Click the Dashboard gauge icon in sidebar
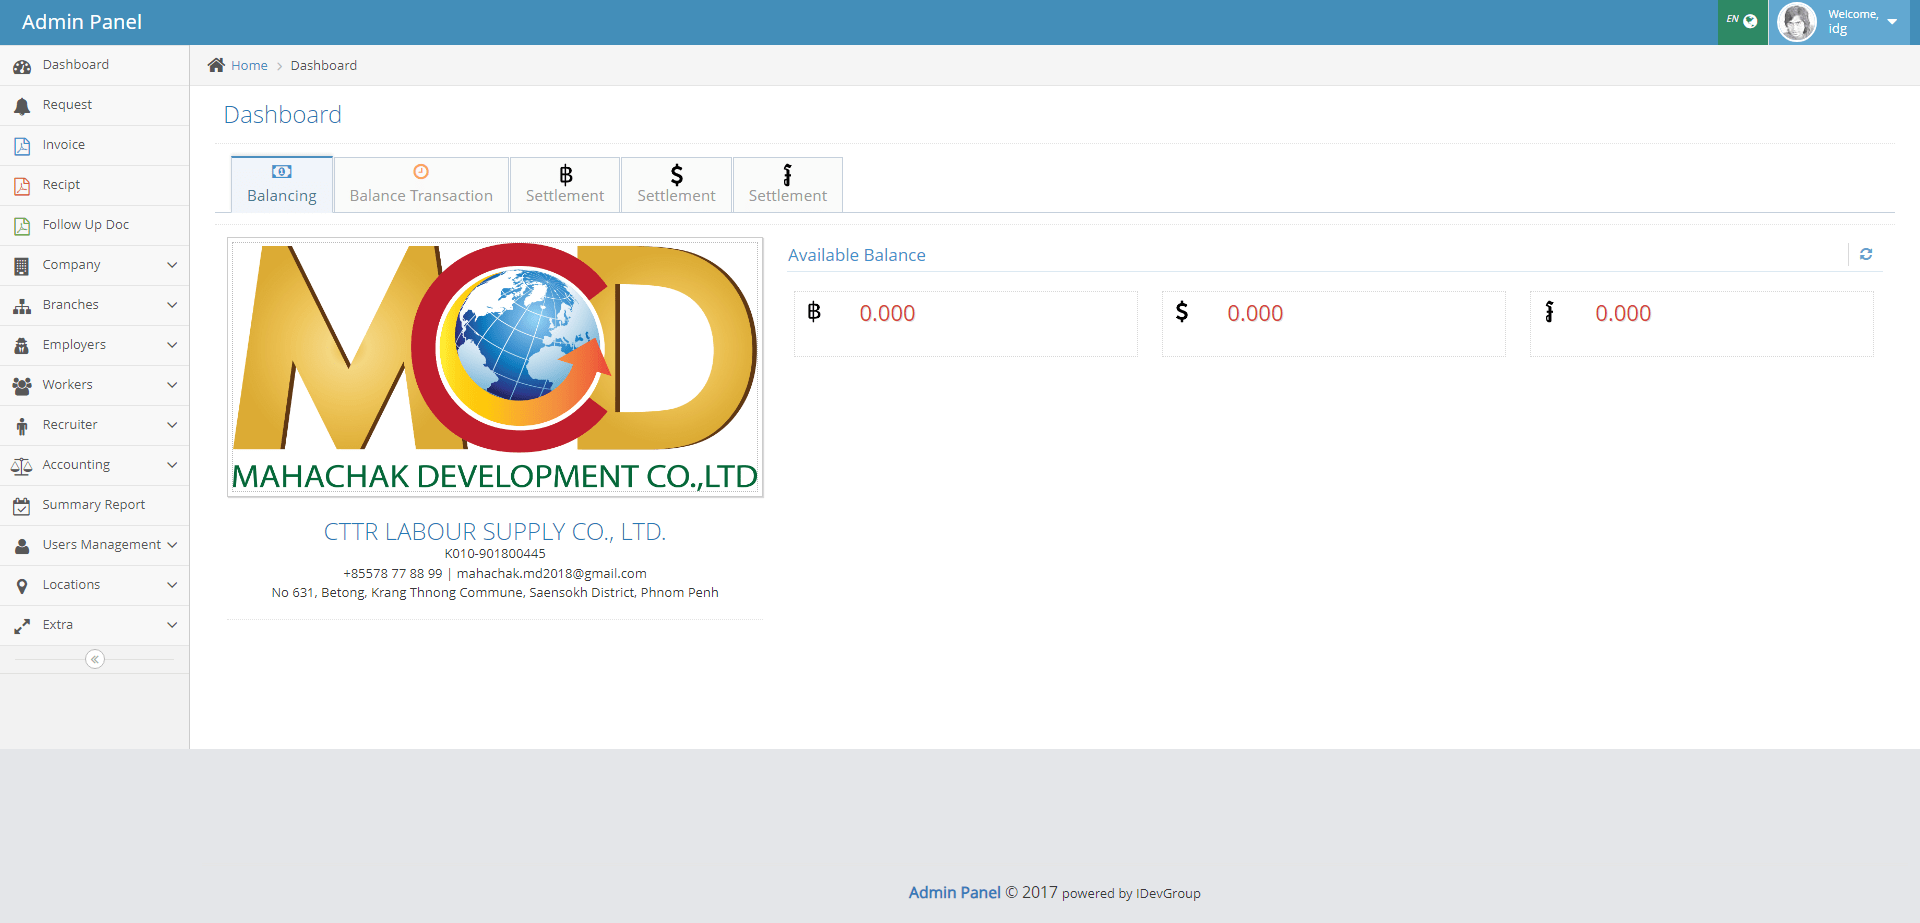Screen dimensions: 1920x923 tap(22, 66)
